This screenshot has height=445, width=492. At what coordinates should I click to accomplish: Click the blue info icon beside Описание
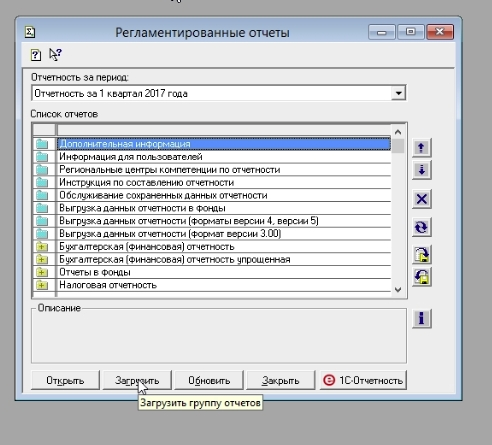(422, 319)
